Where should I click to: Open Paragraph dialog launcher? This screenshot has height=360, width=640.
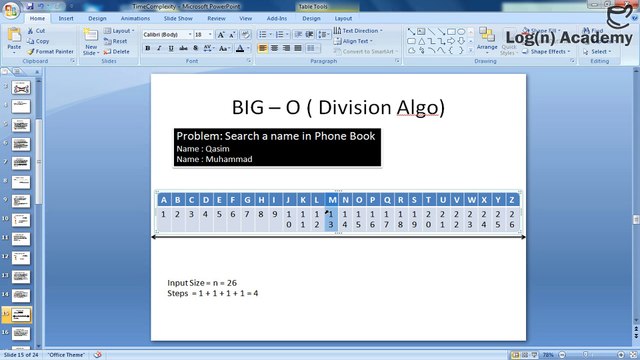click(x=397, y=61)
